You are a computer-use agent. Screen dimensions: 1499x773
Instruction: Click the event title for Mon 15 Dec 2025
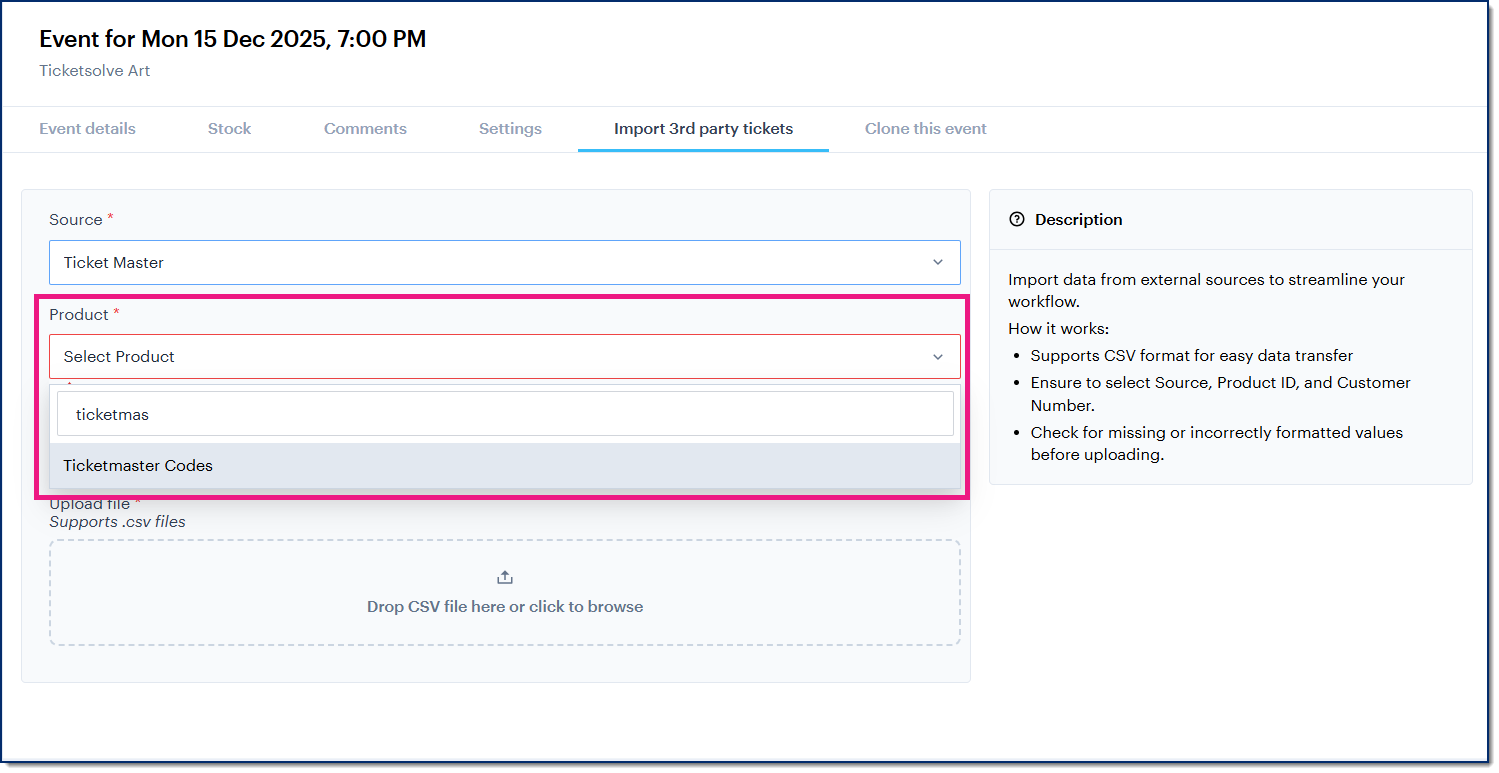[233, 39]
